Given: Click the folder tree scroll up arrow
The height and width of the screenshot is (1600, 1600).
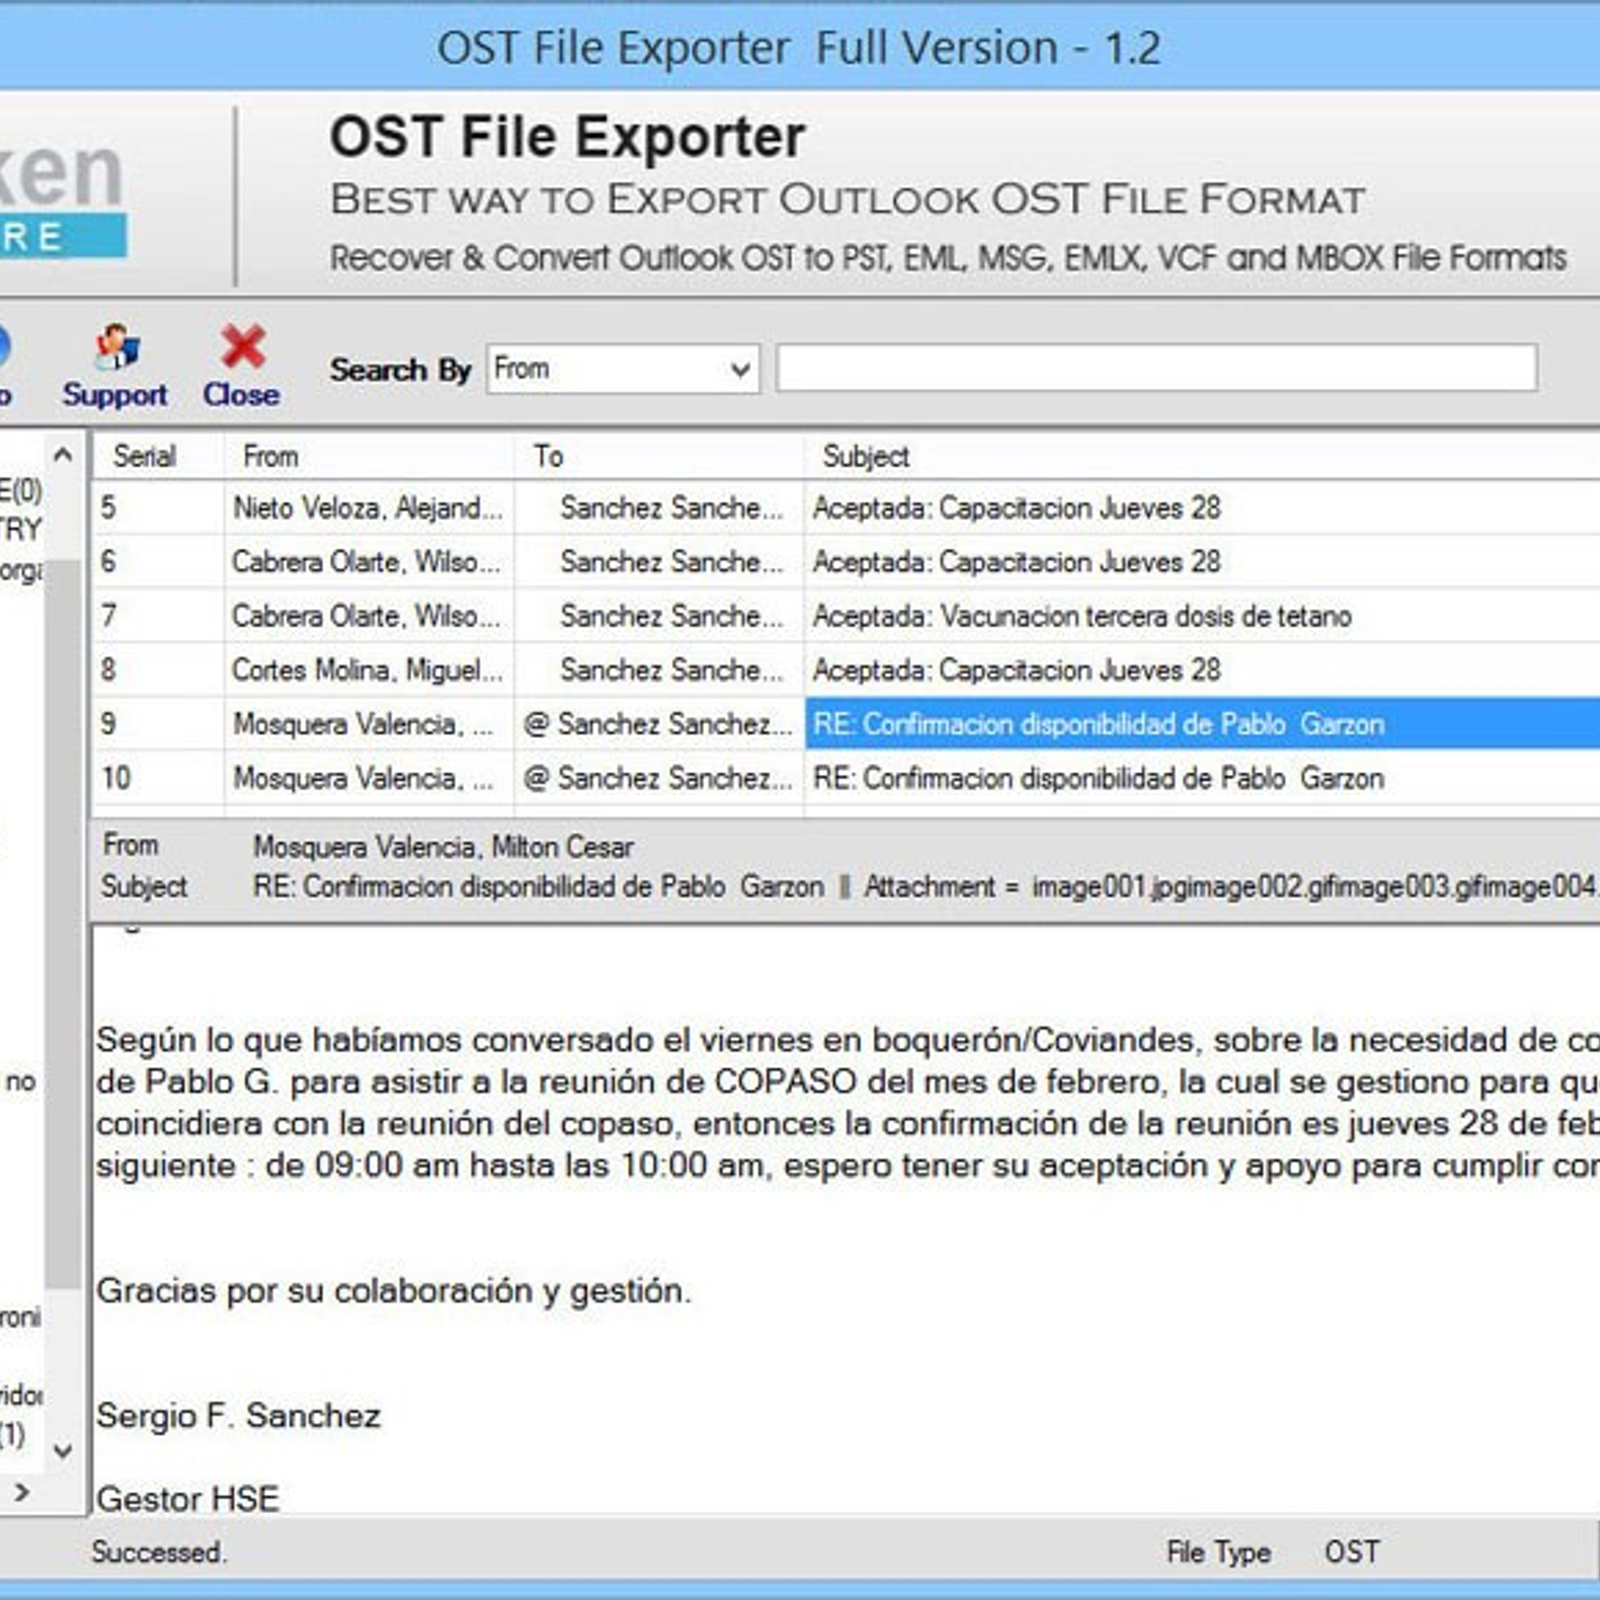Looking at the screenshot, I should (x=63, y=455).
